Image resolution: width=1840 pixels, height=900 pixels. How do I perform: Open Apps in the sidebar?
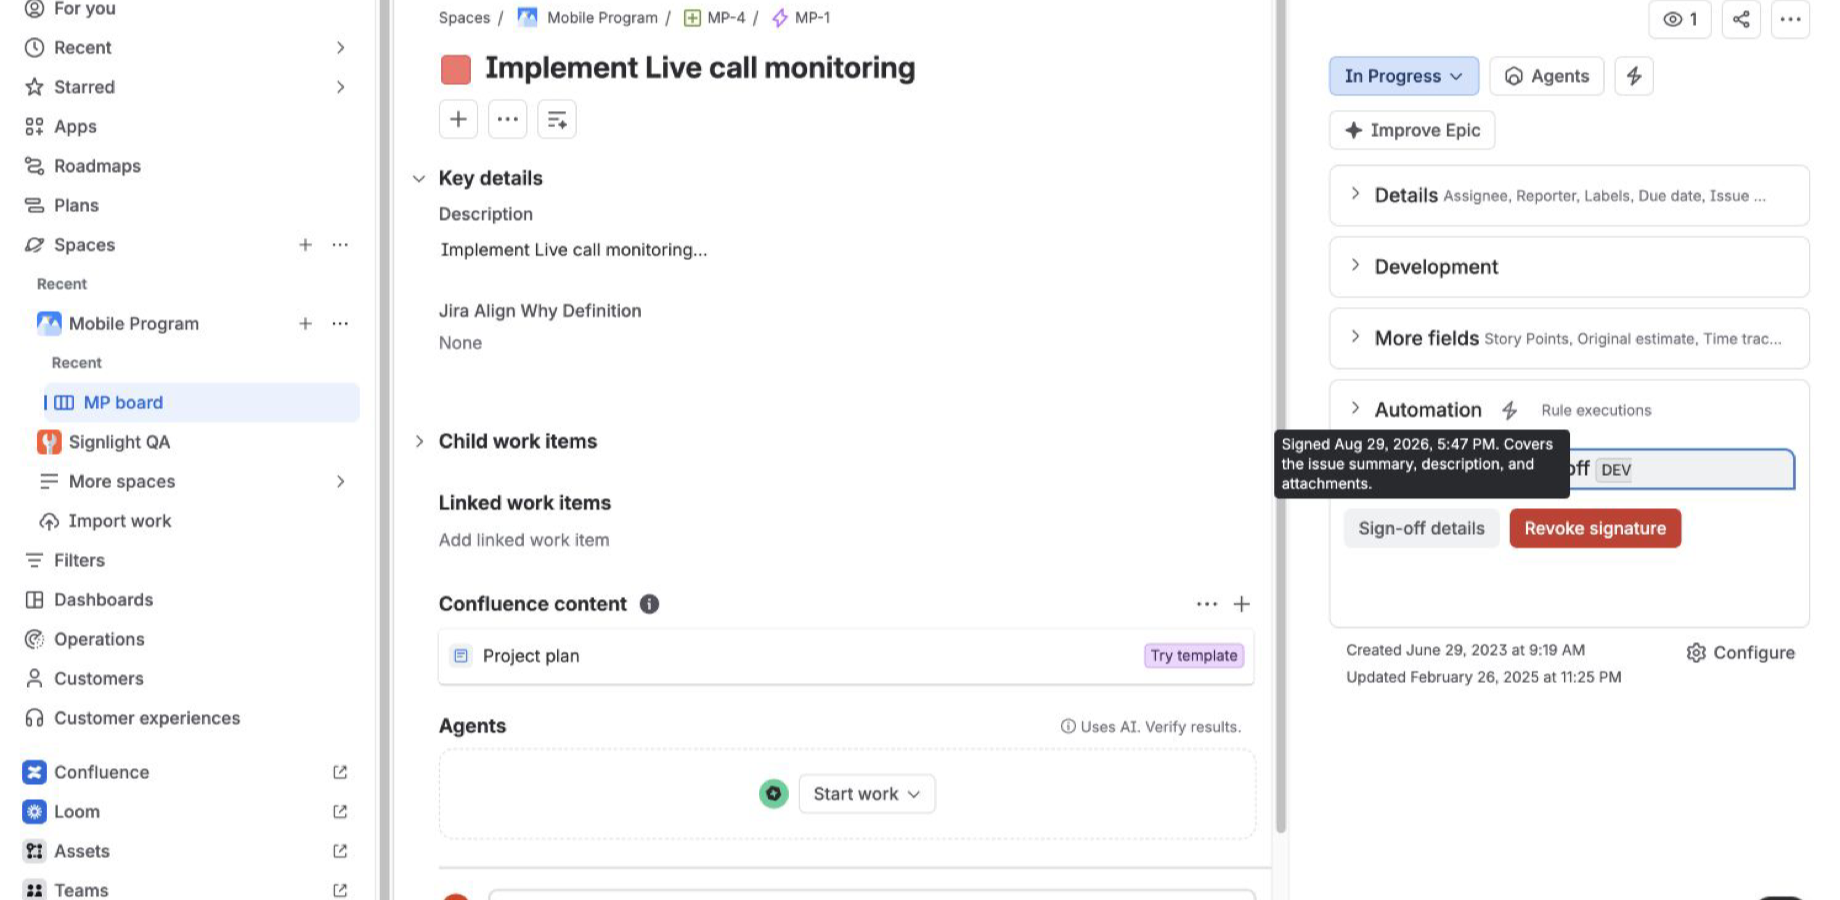pos(75,127)
